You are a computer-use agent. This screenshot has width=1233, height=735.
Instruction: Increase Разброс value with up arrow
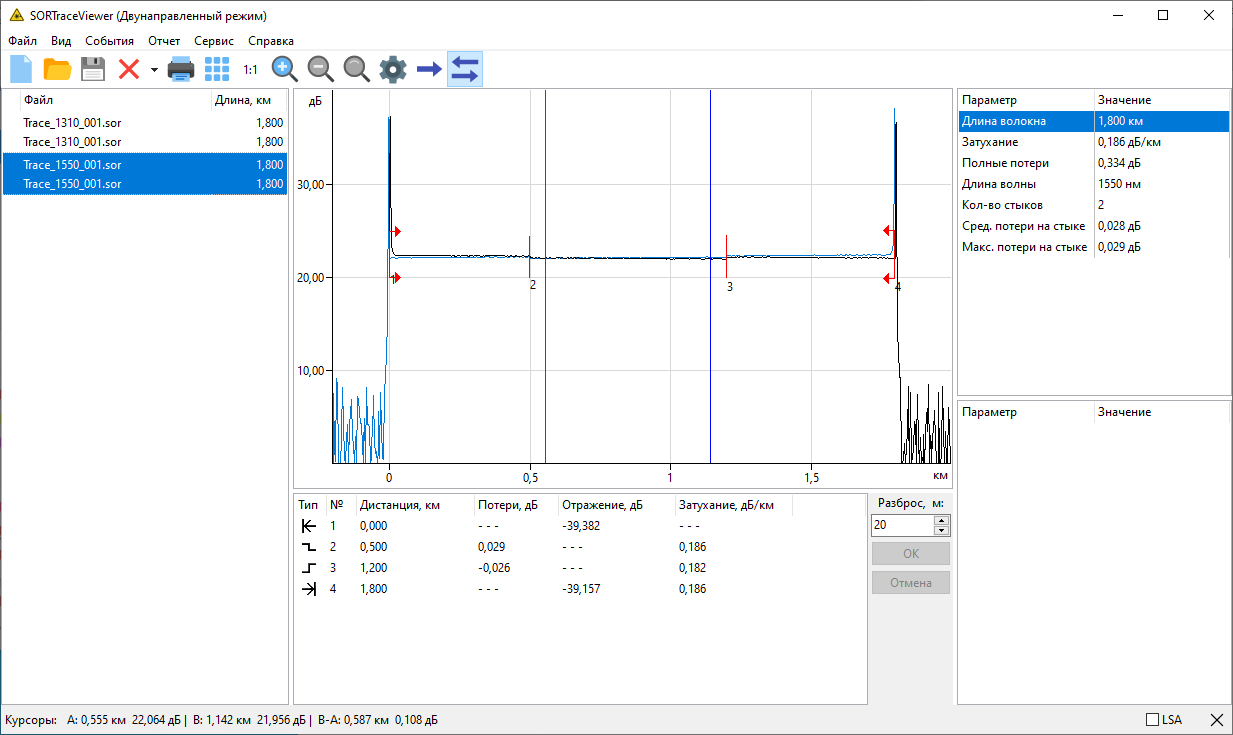coord(941,520)
